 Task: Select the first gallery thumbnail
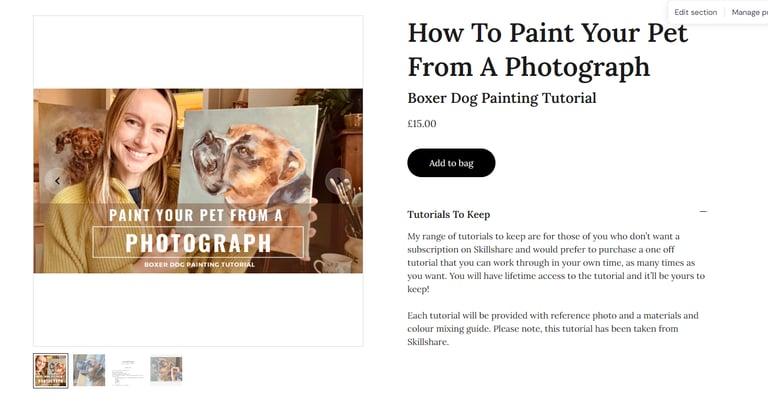pyautogui.click(x=51, y=370)
